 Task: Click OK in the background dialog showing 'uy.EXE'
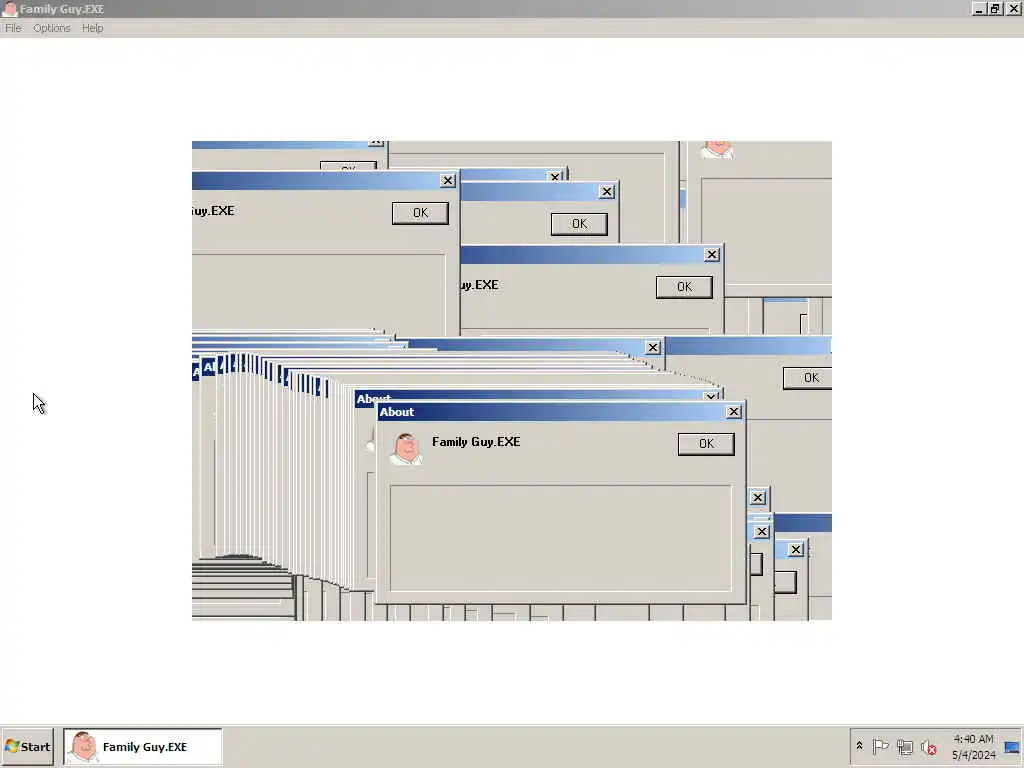(684, 287)
